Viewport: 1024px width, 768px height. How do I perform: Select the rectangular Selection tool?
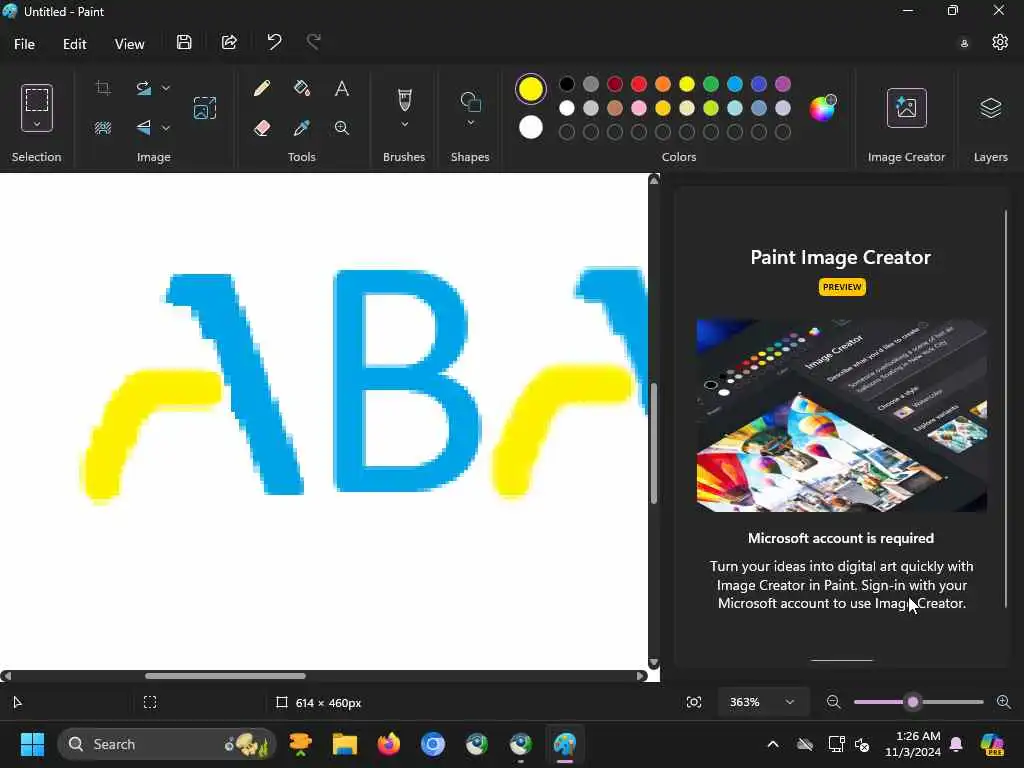37,100
